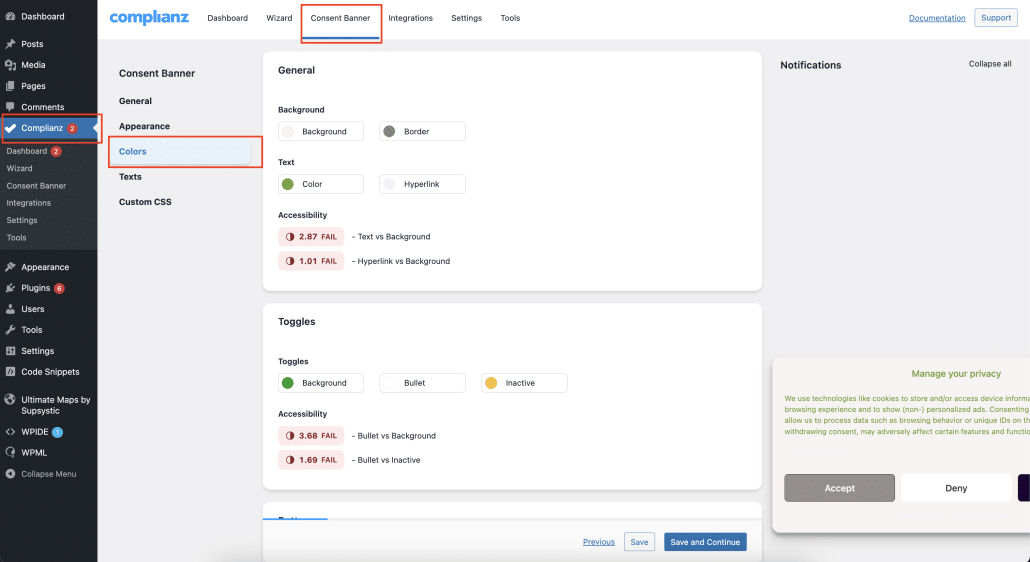Screen dimensions: 1030x562
Task: Click the Posts pin icon in sidebar
Action: point(11,44)
